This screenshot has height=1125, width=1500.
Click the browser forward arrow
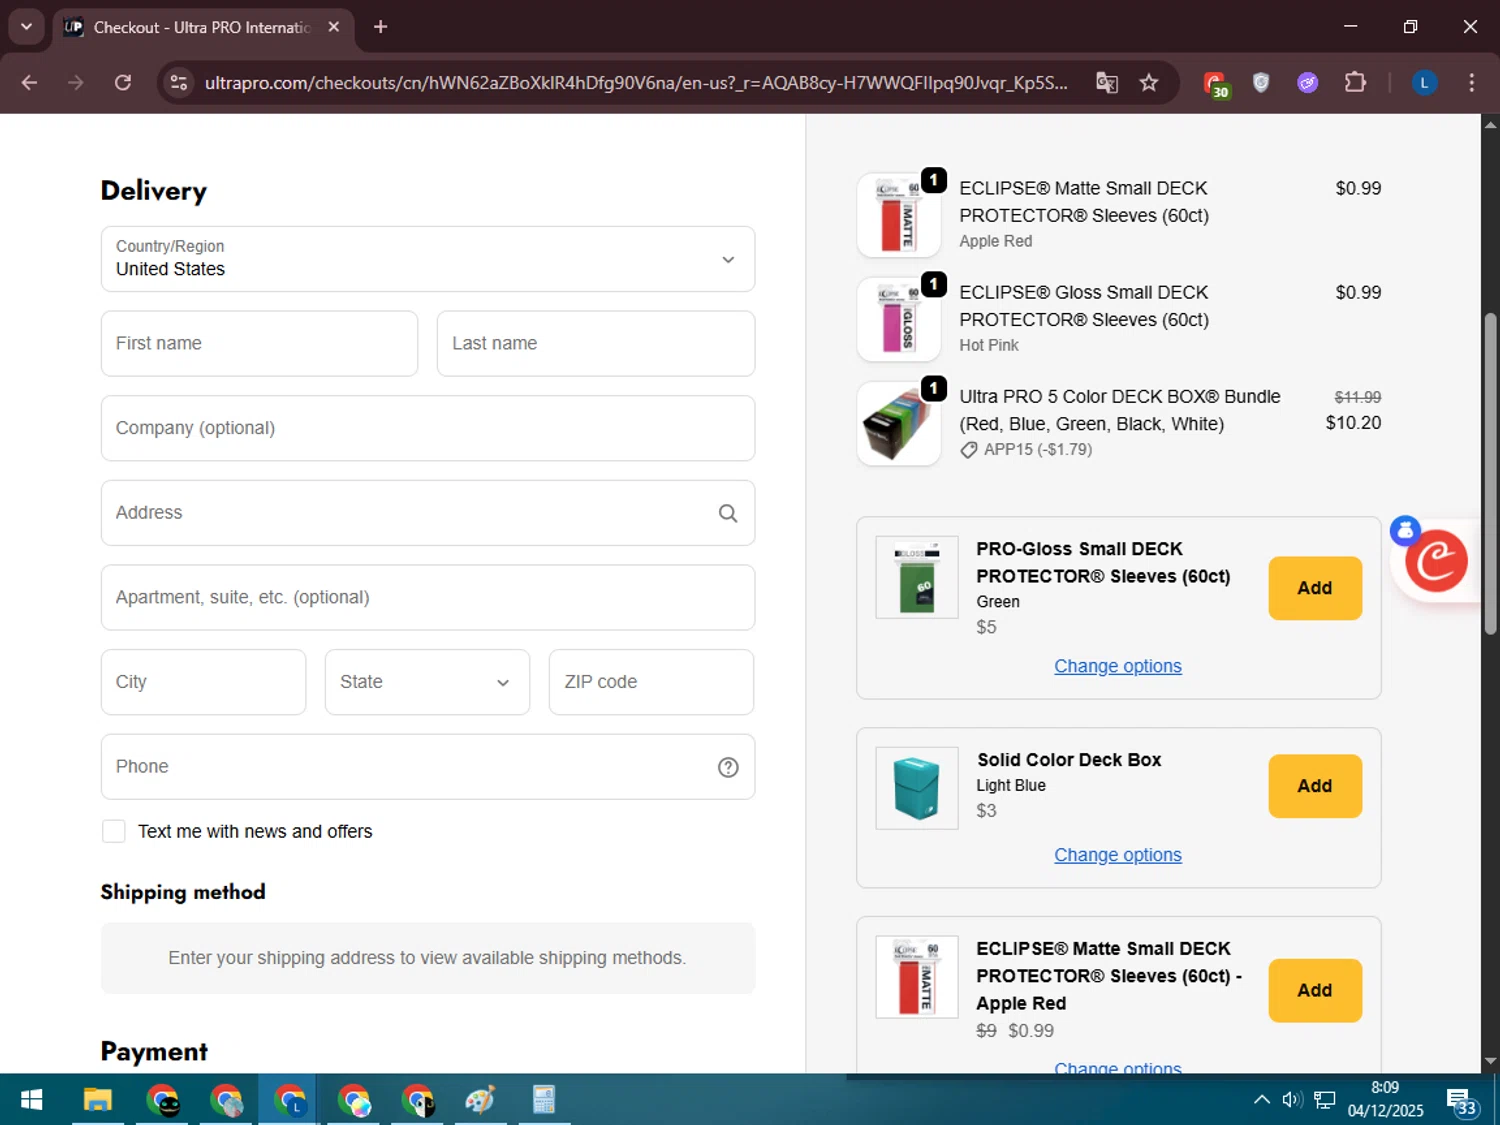point(76,83)
